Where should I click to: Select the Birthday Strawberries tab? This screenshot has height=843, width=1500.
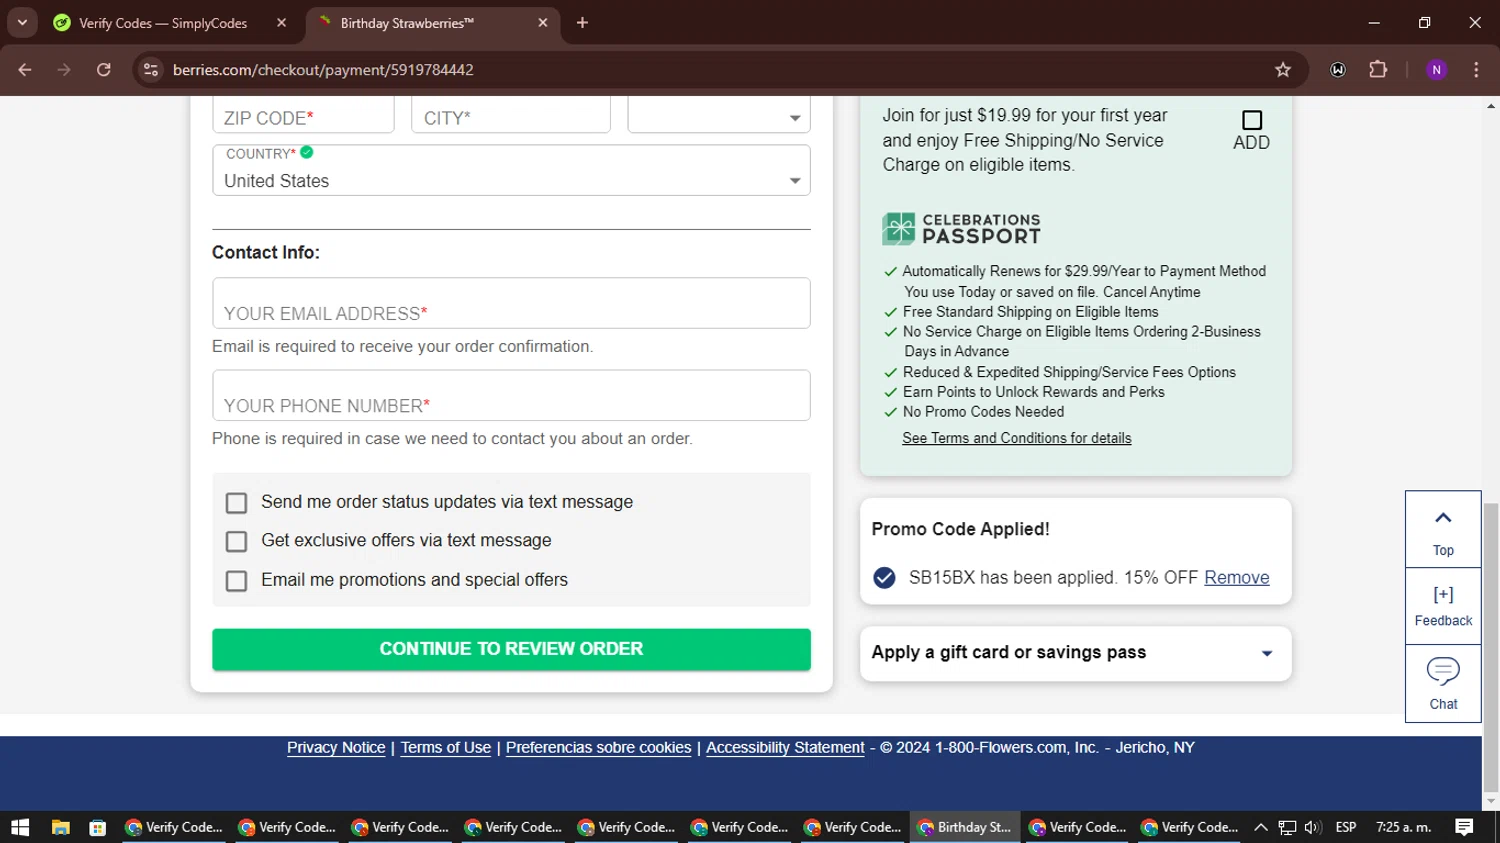tap(407, 23)
